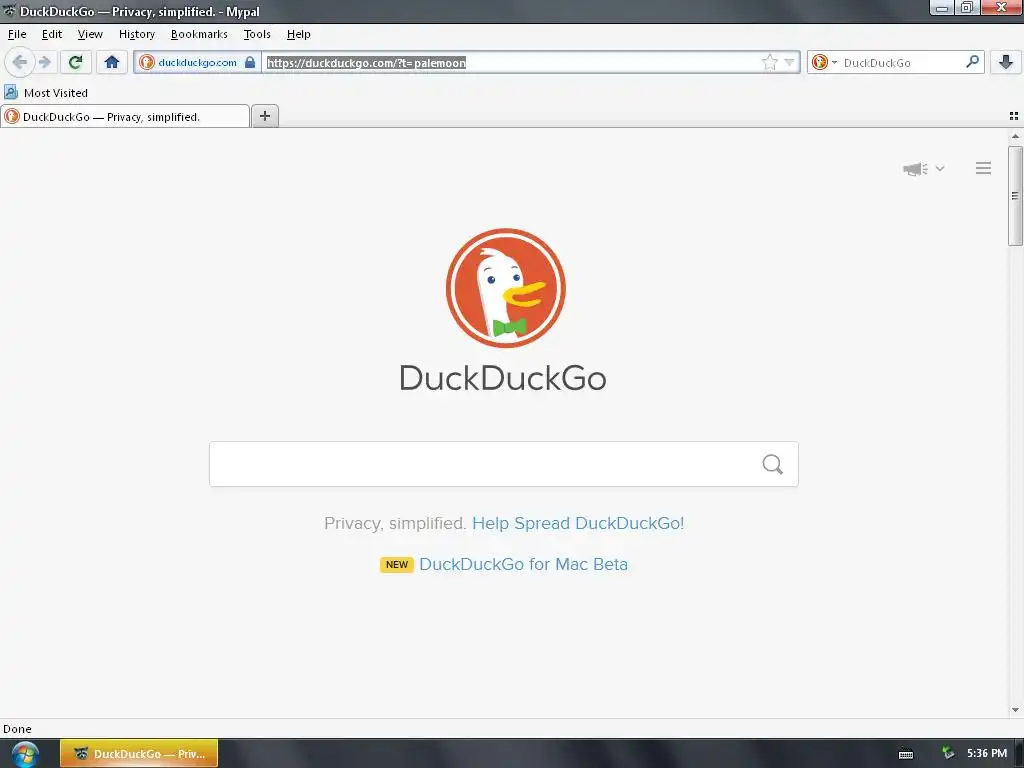Click the browser DuckDuckGo search input
This screenshot has width=1024, height=768.
point(901,63)
